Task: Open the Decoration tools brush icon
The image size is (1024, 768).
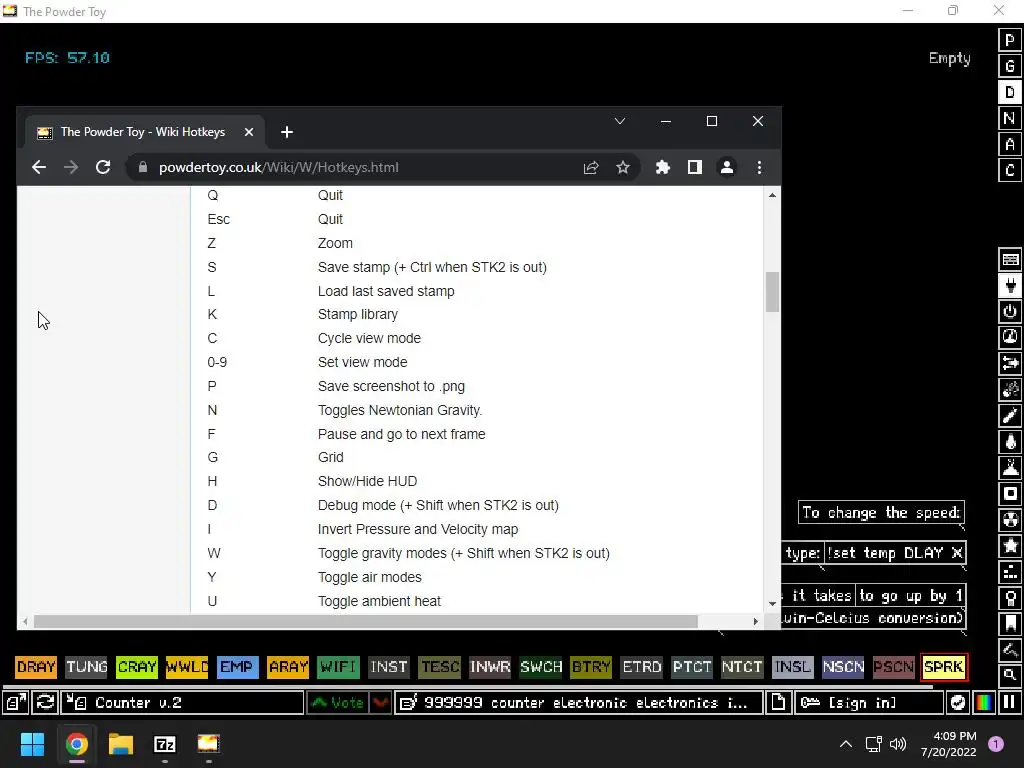Action: (1010, 650)
